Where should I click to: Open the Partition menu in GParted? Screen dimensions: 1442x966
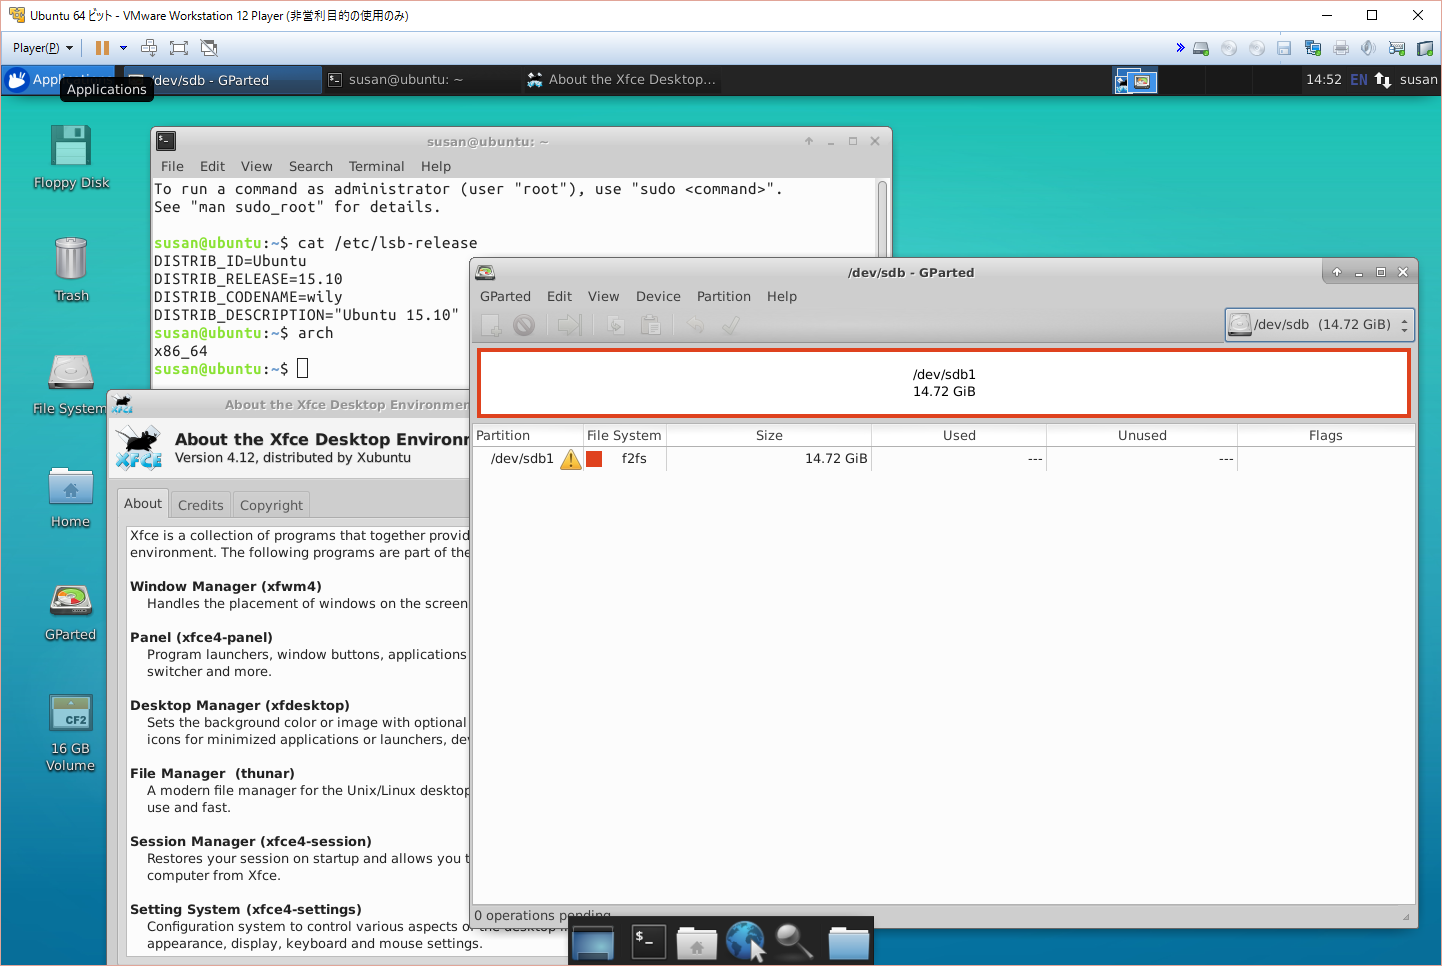(x=724, y=297)
